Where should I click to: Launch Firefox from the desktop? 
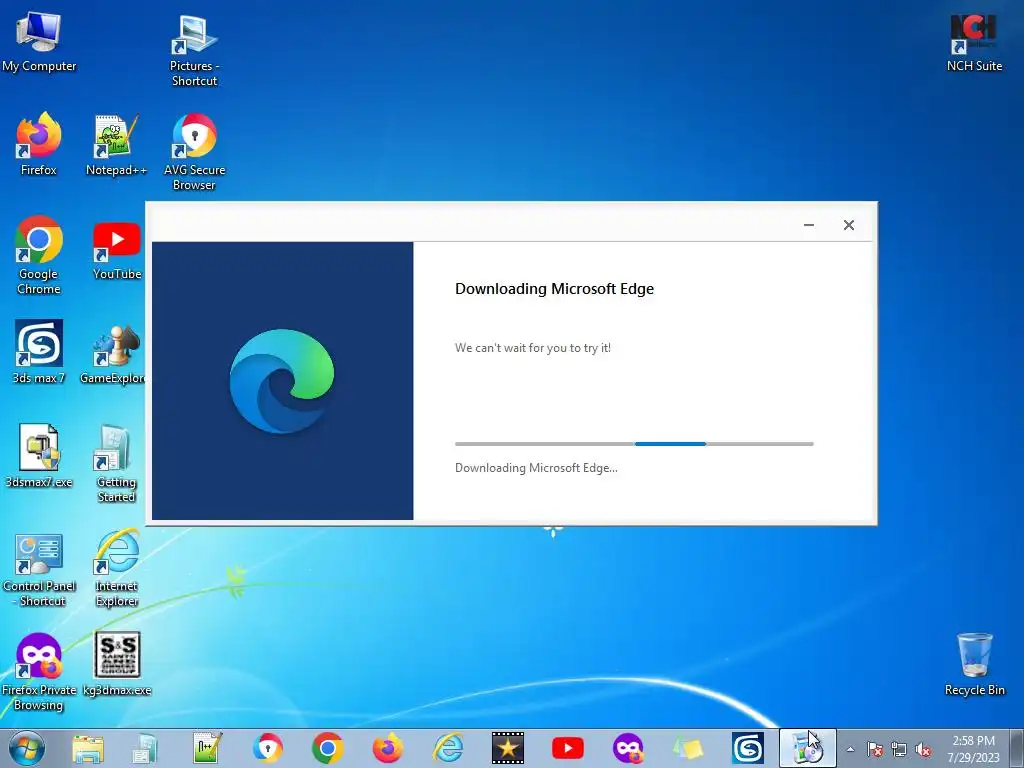39,143
